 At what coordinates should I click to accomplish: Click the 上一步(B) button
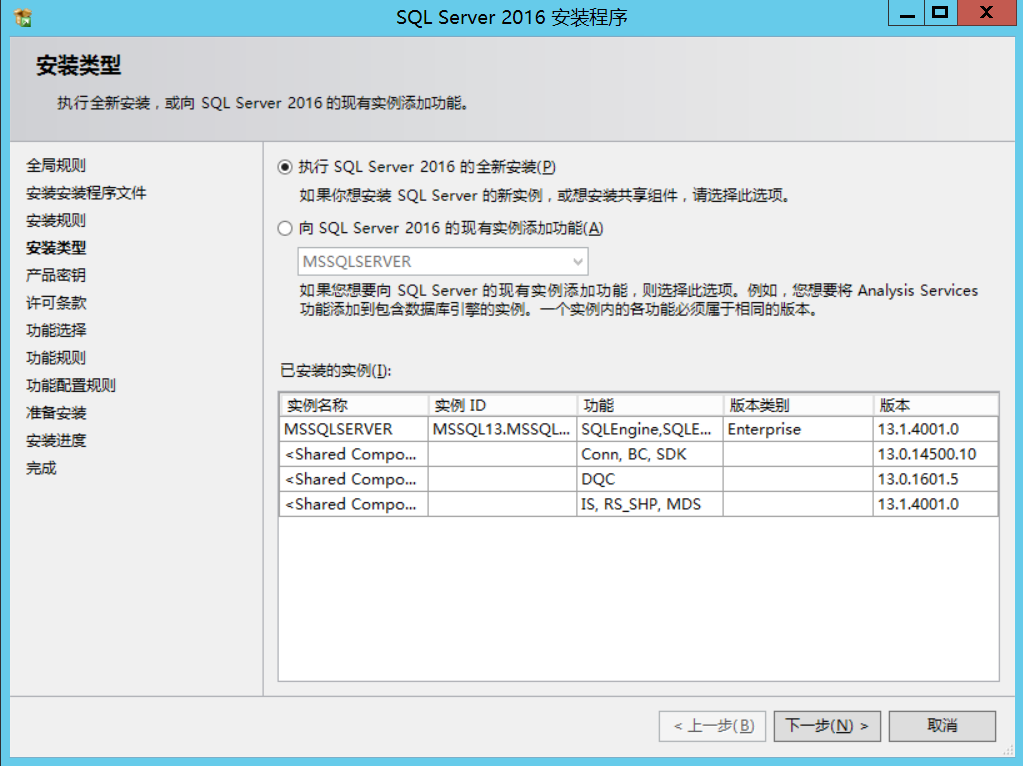712,726
